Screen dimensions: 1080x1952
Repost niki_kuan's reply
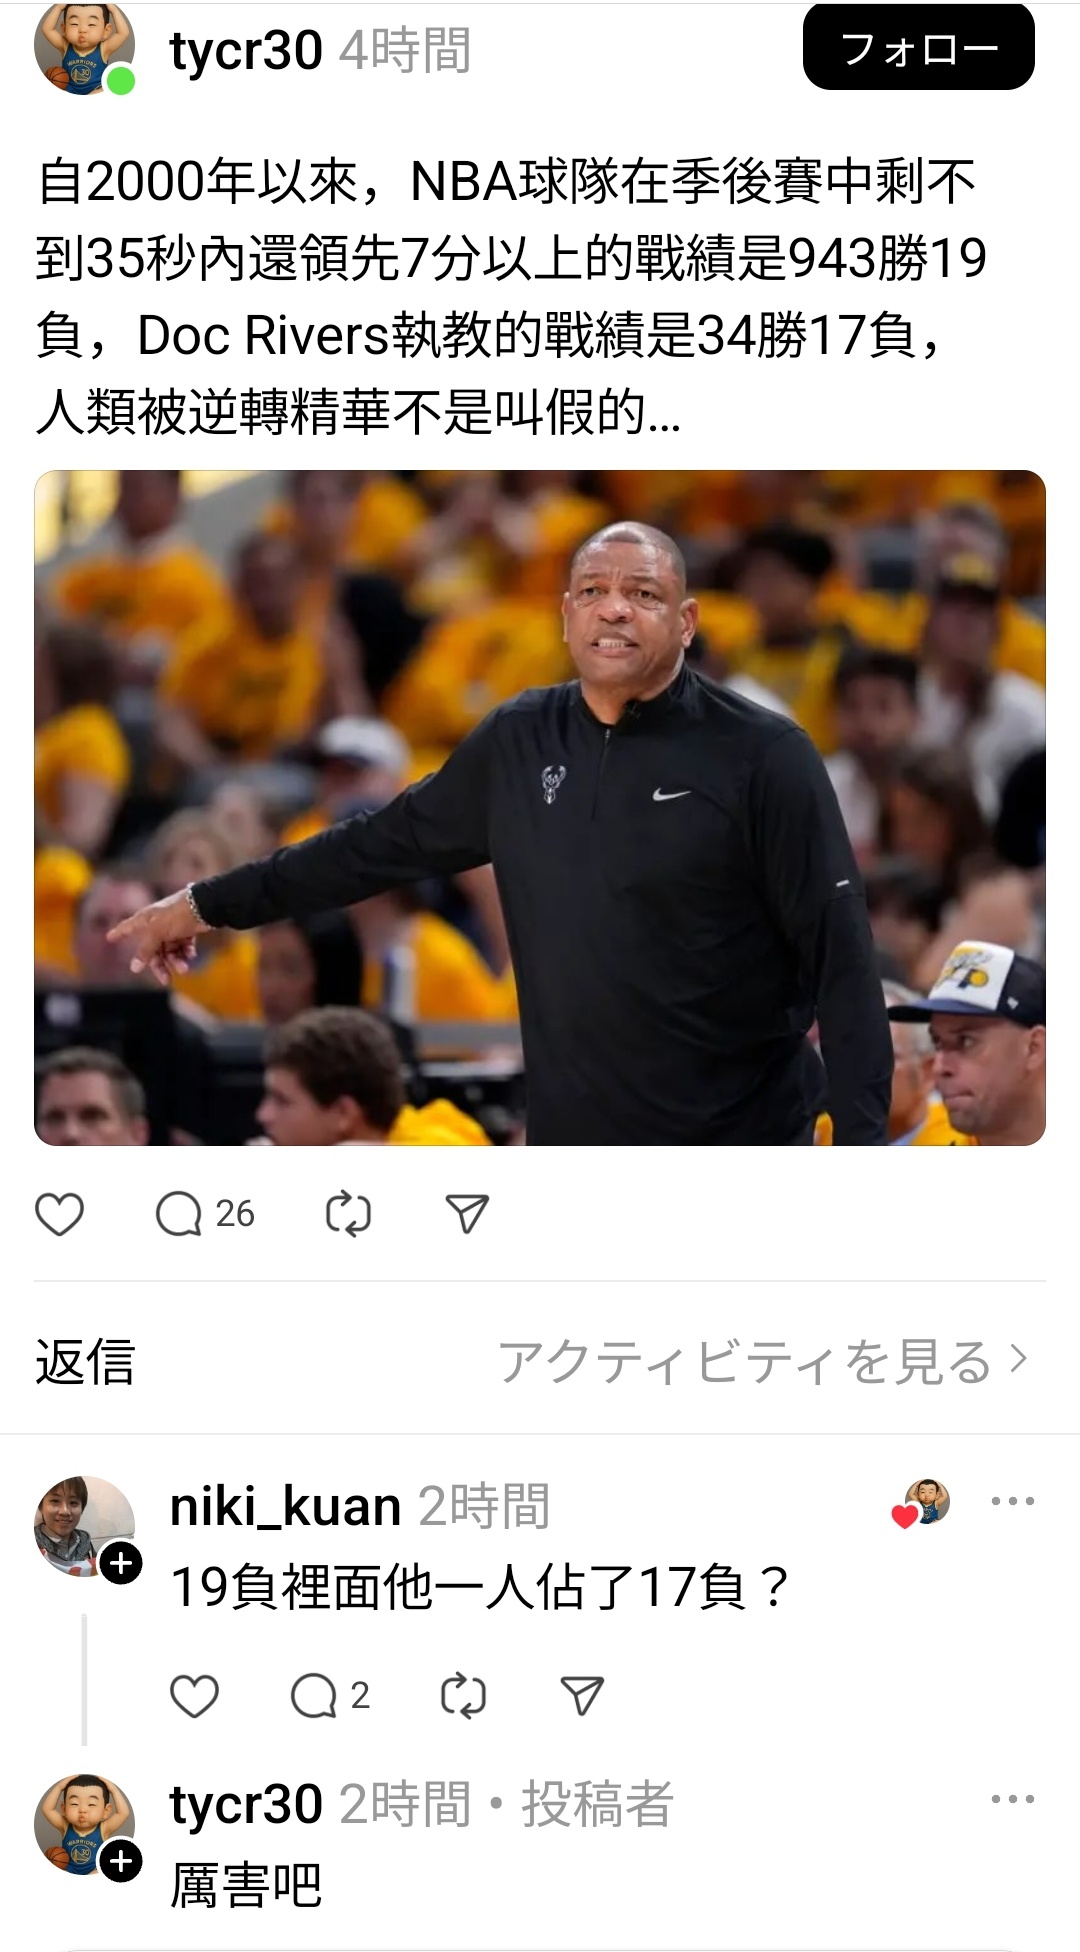pyautogui.click(x=463, y=1696)
